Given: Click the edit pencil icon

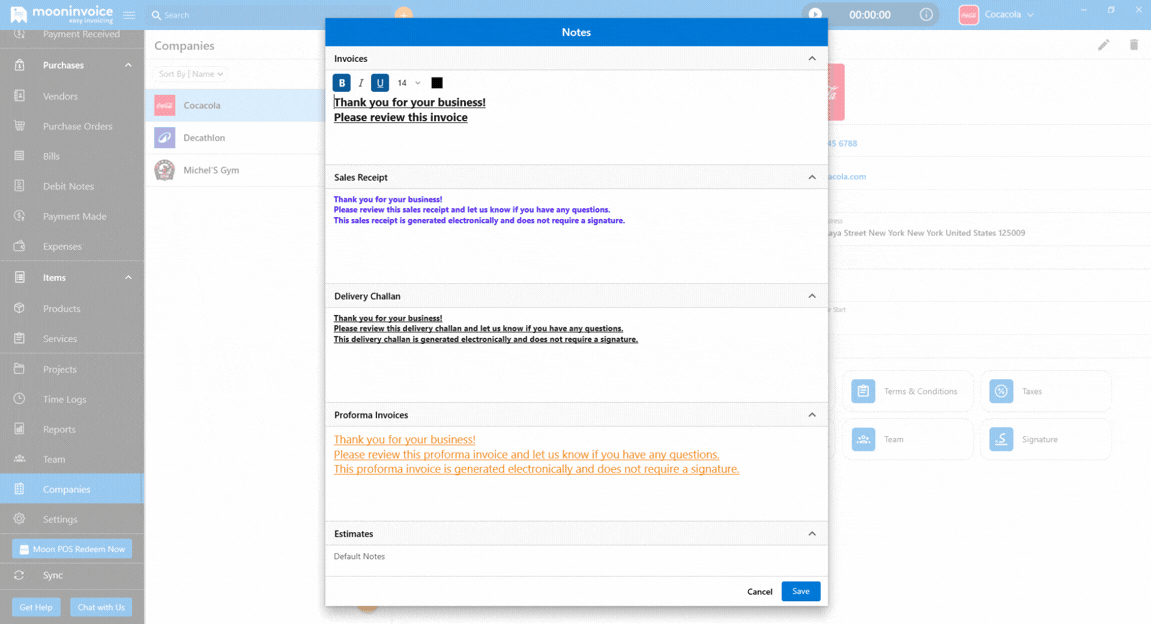Looking at the screenshot, I should (1104, 45).
